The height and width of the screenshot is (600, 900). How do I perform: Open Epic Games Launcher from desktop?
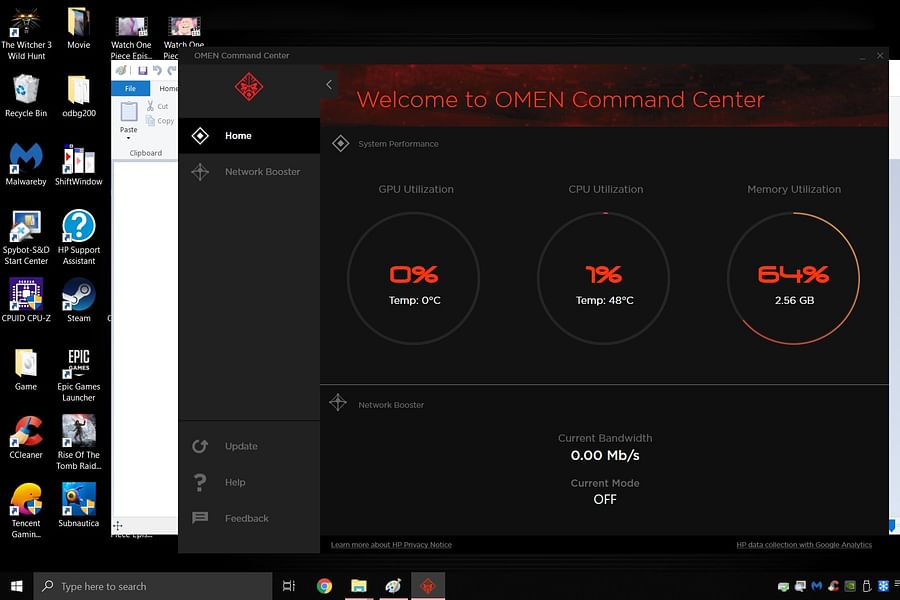coord(78,365)
